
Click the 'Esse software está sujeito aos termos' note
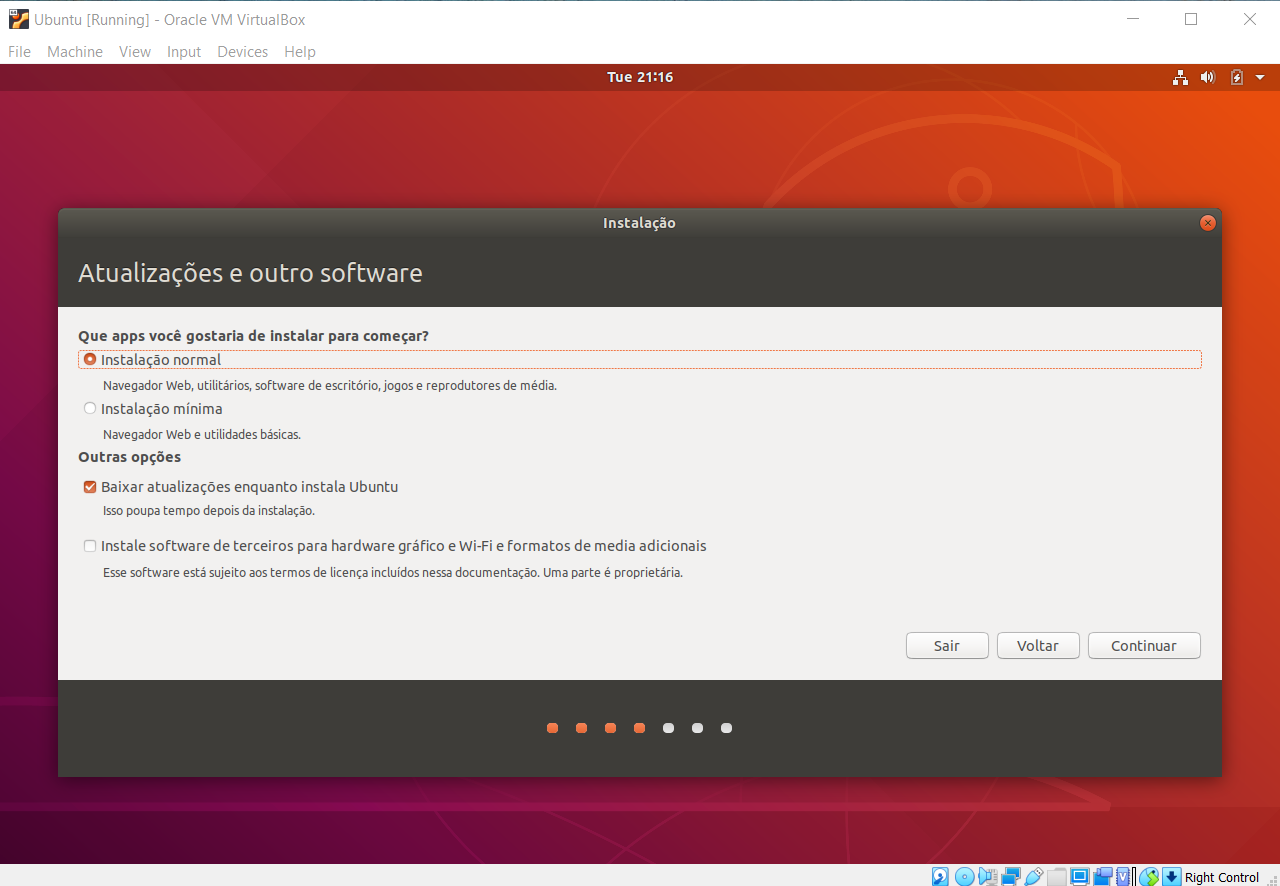pos(393,573)
